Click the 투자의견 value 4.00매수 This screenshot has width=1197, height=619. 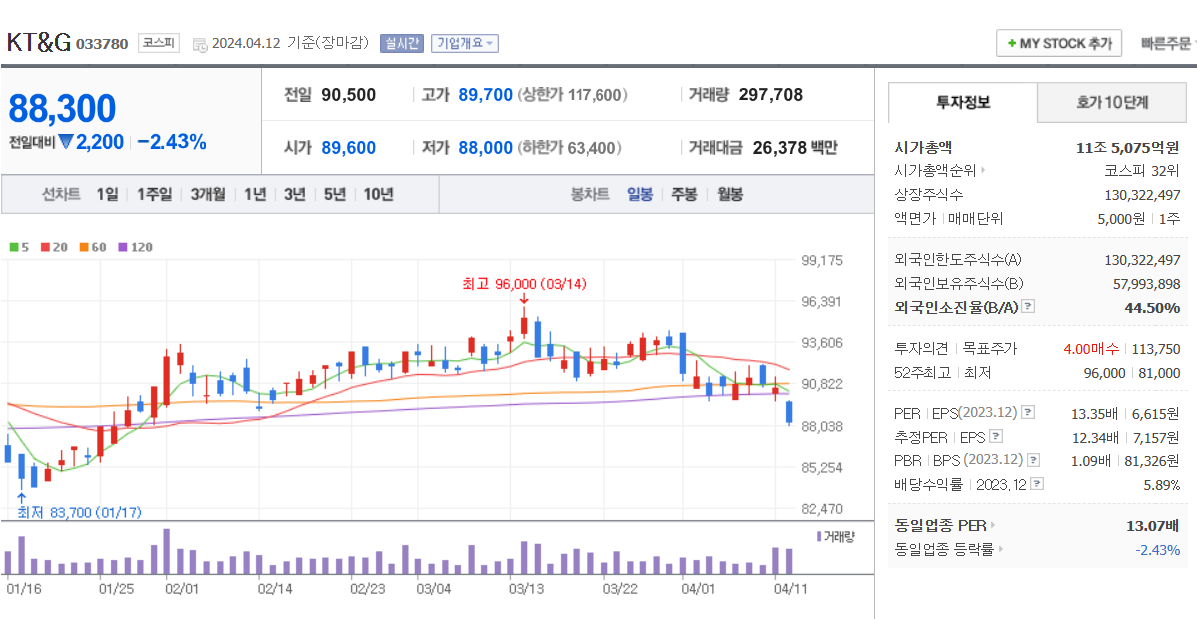pyautogui.click(x=1091, y=349)
